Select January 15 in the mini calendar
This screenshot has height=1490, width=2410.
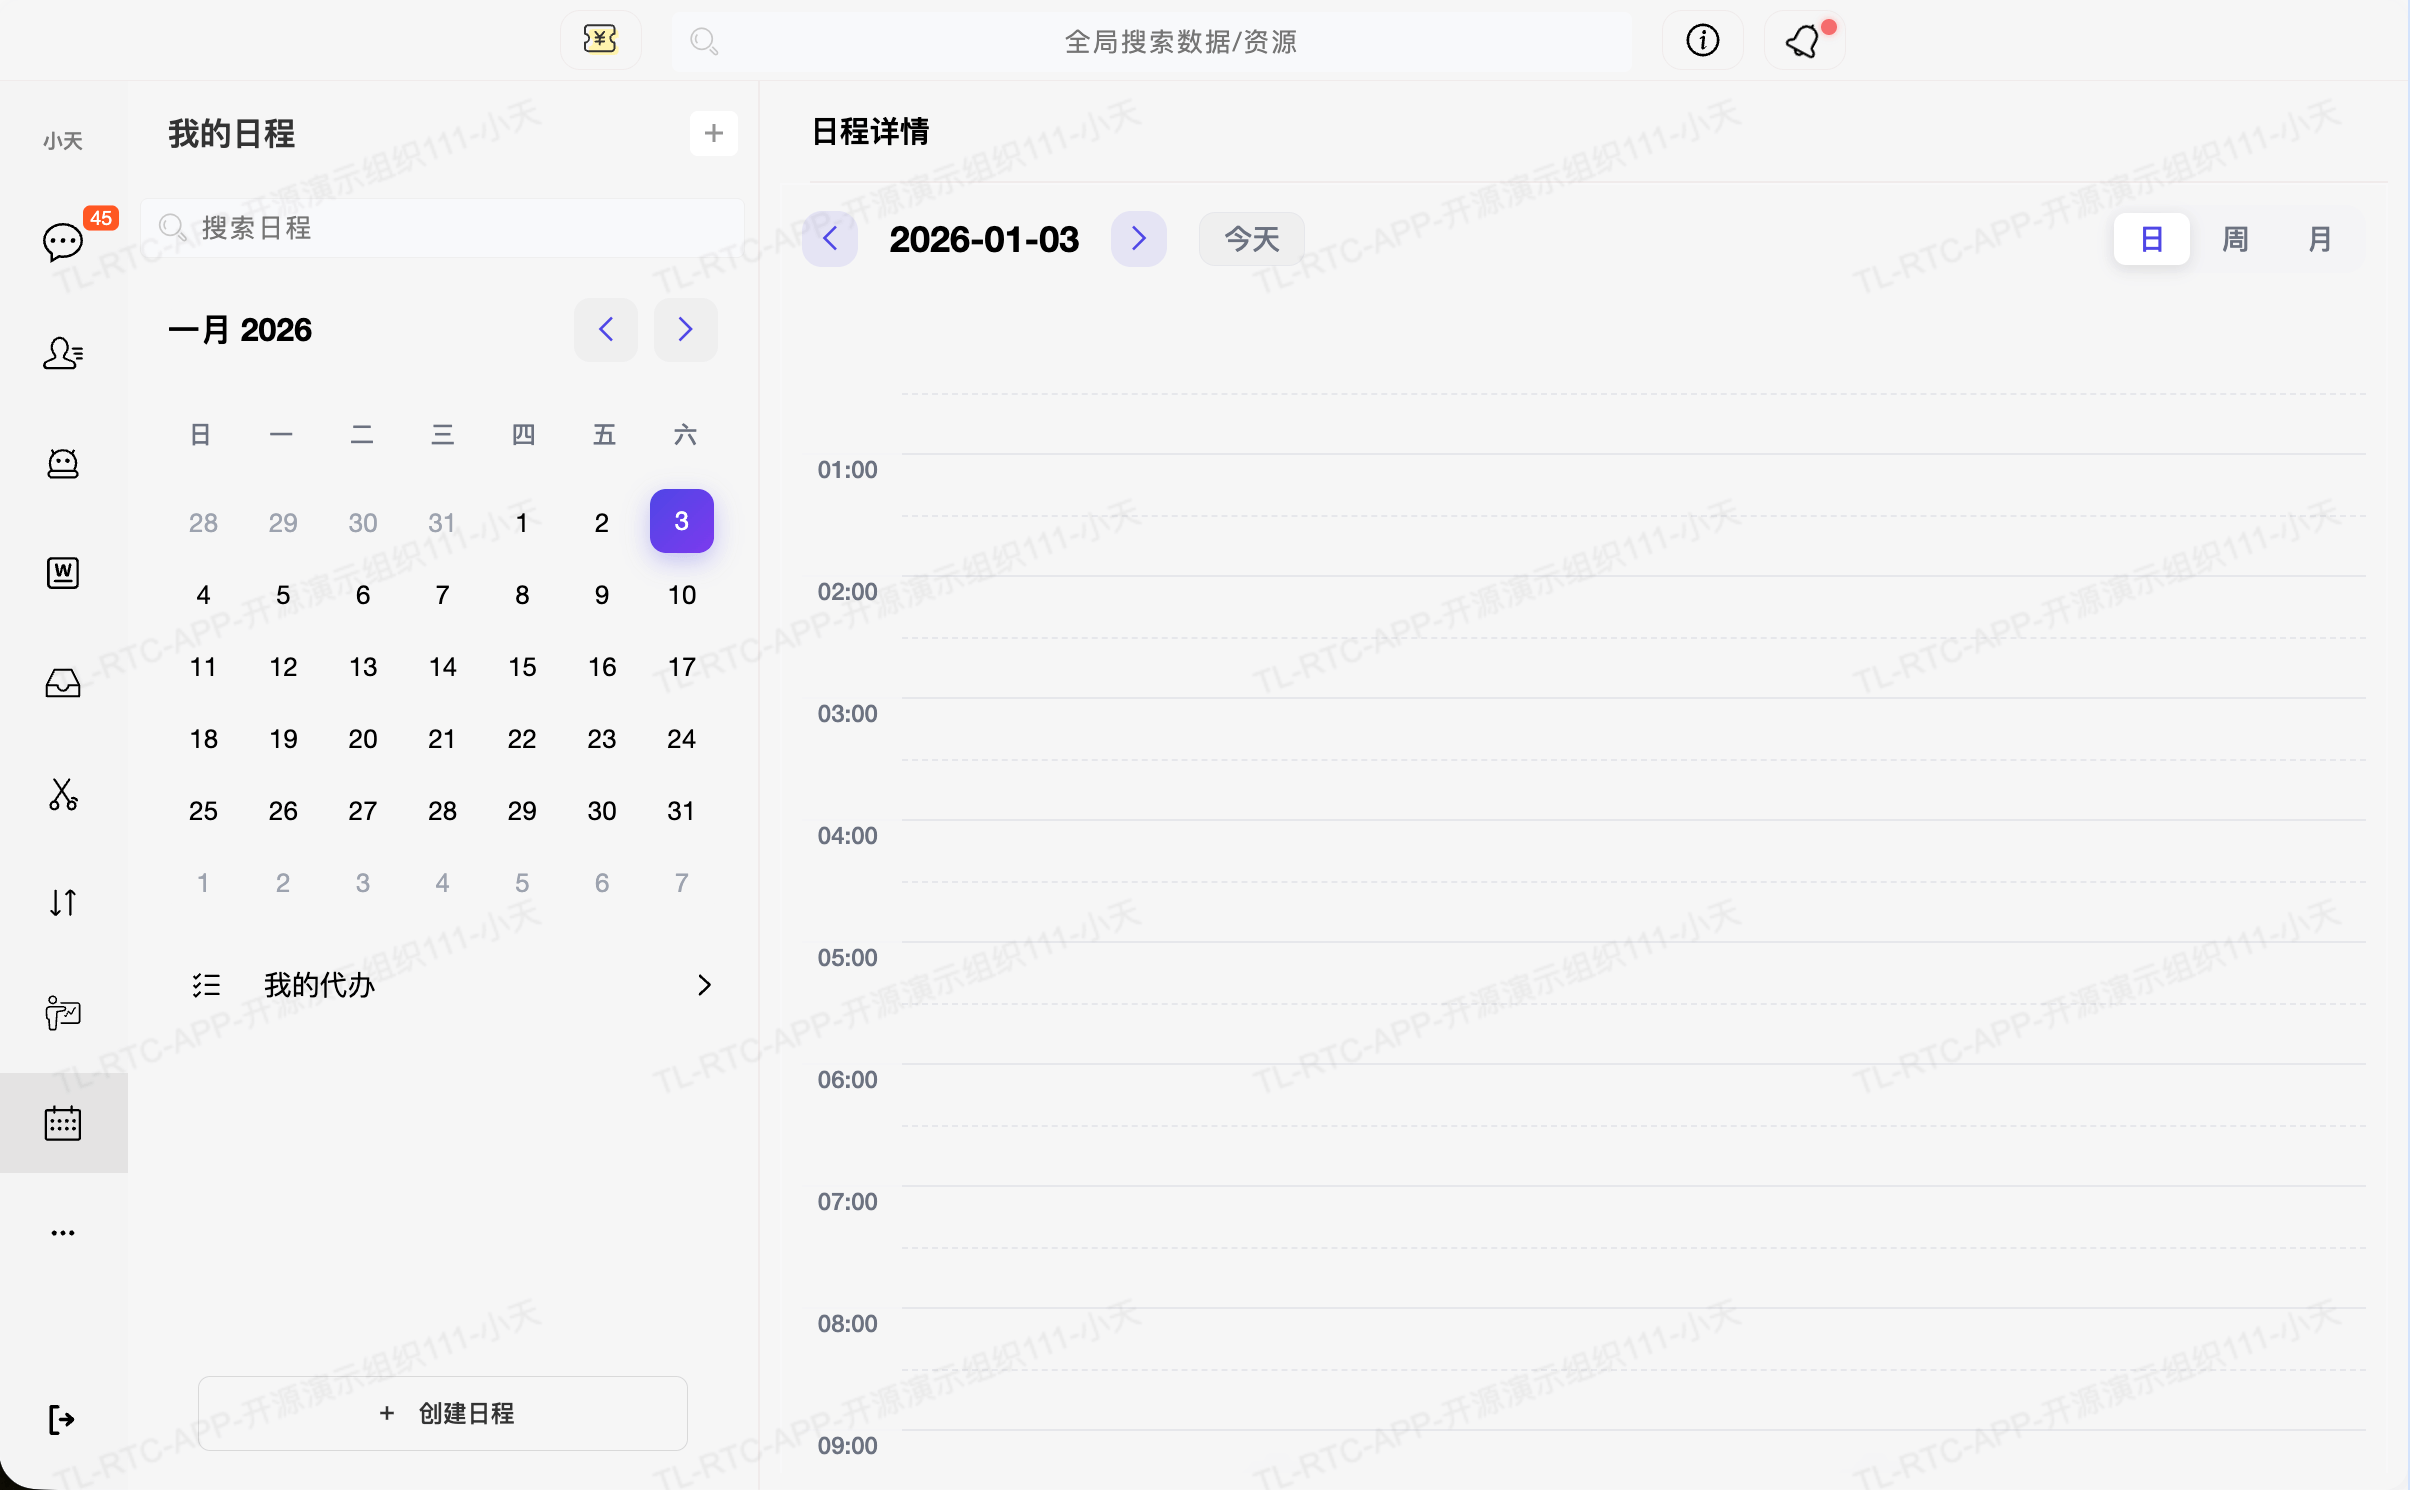coord(522,667)
